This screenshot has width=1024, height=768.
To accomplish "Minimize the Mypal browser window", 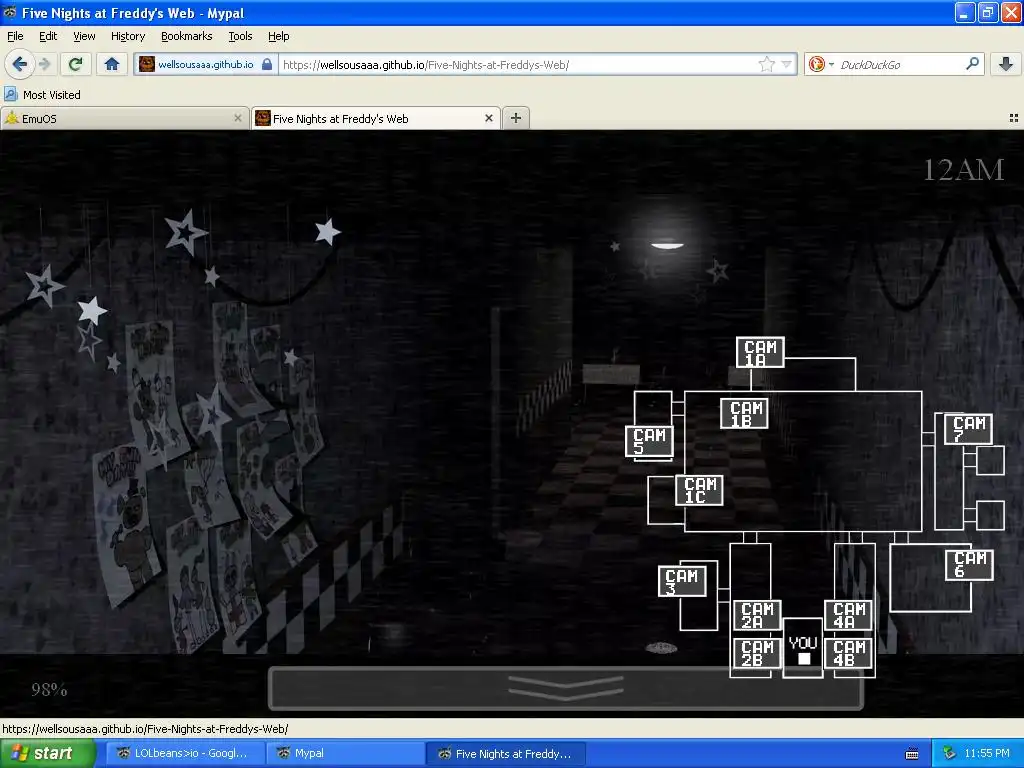I will pyautogui.click(x=965, y=12).
